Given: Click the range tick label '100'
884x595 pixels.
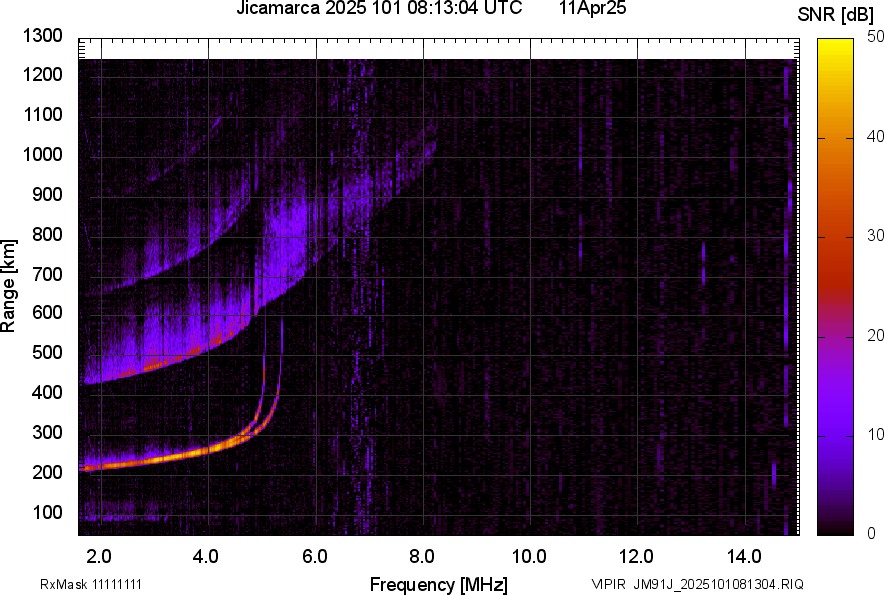Looking at the screenshot, I should click(x=47, y=512).
